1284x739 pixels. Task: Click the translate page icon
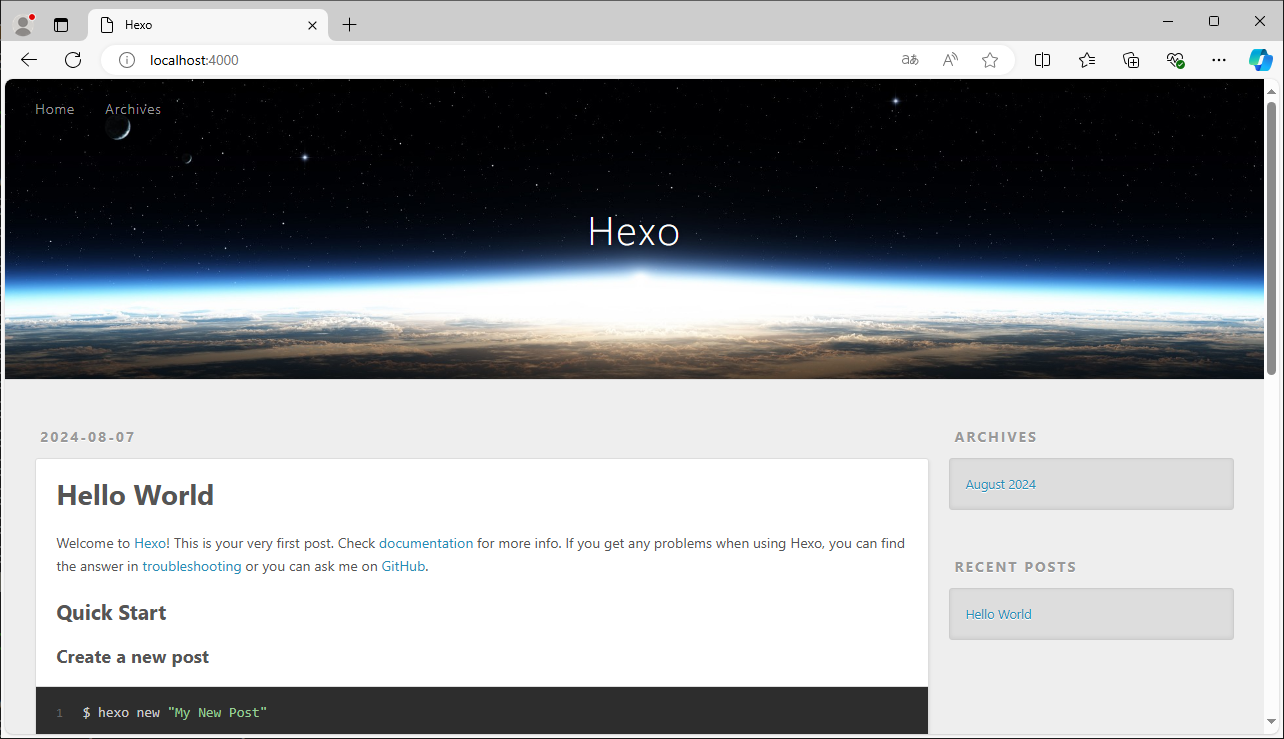tap(910, 60)
